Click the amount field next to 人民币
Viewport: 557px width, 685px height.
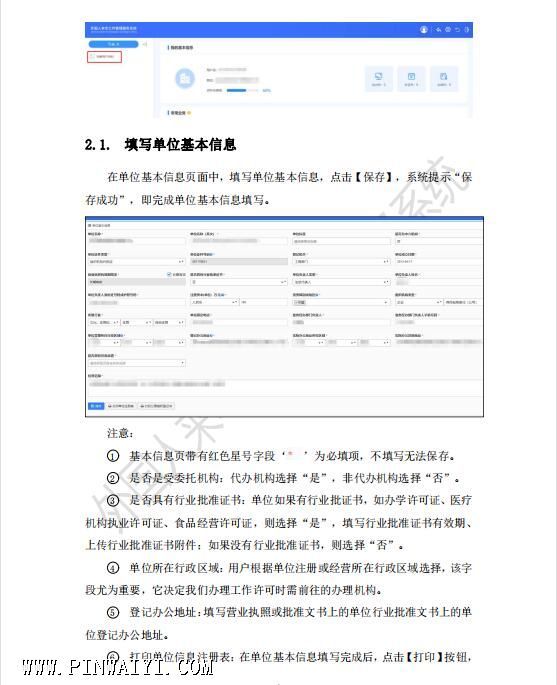(x=263, y=302)
